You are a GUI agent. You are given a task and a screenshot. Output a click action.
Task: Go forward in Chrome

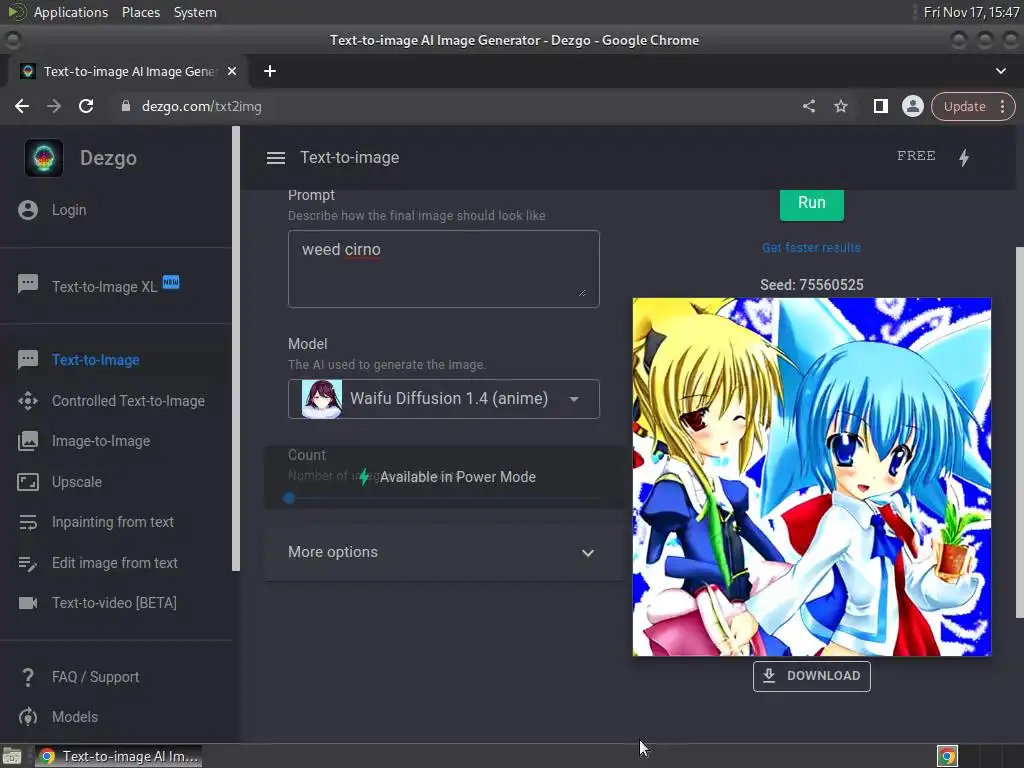54,106
